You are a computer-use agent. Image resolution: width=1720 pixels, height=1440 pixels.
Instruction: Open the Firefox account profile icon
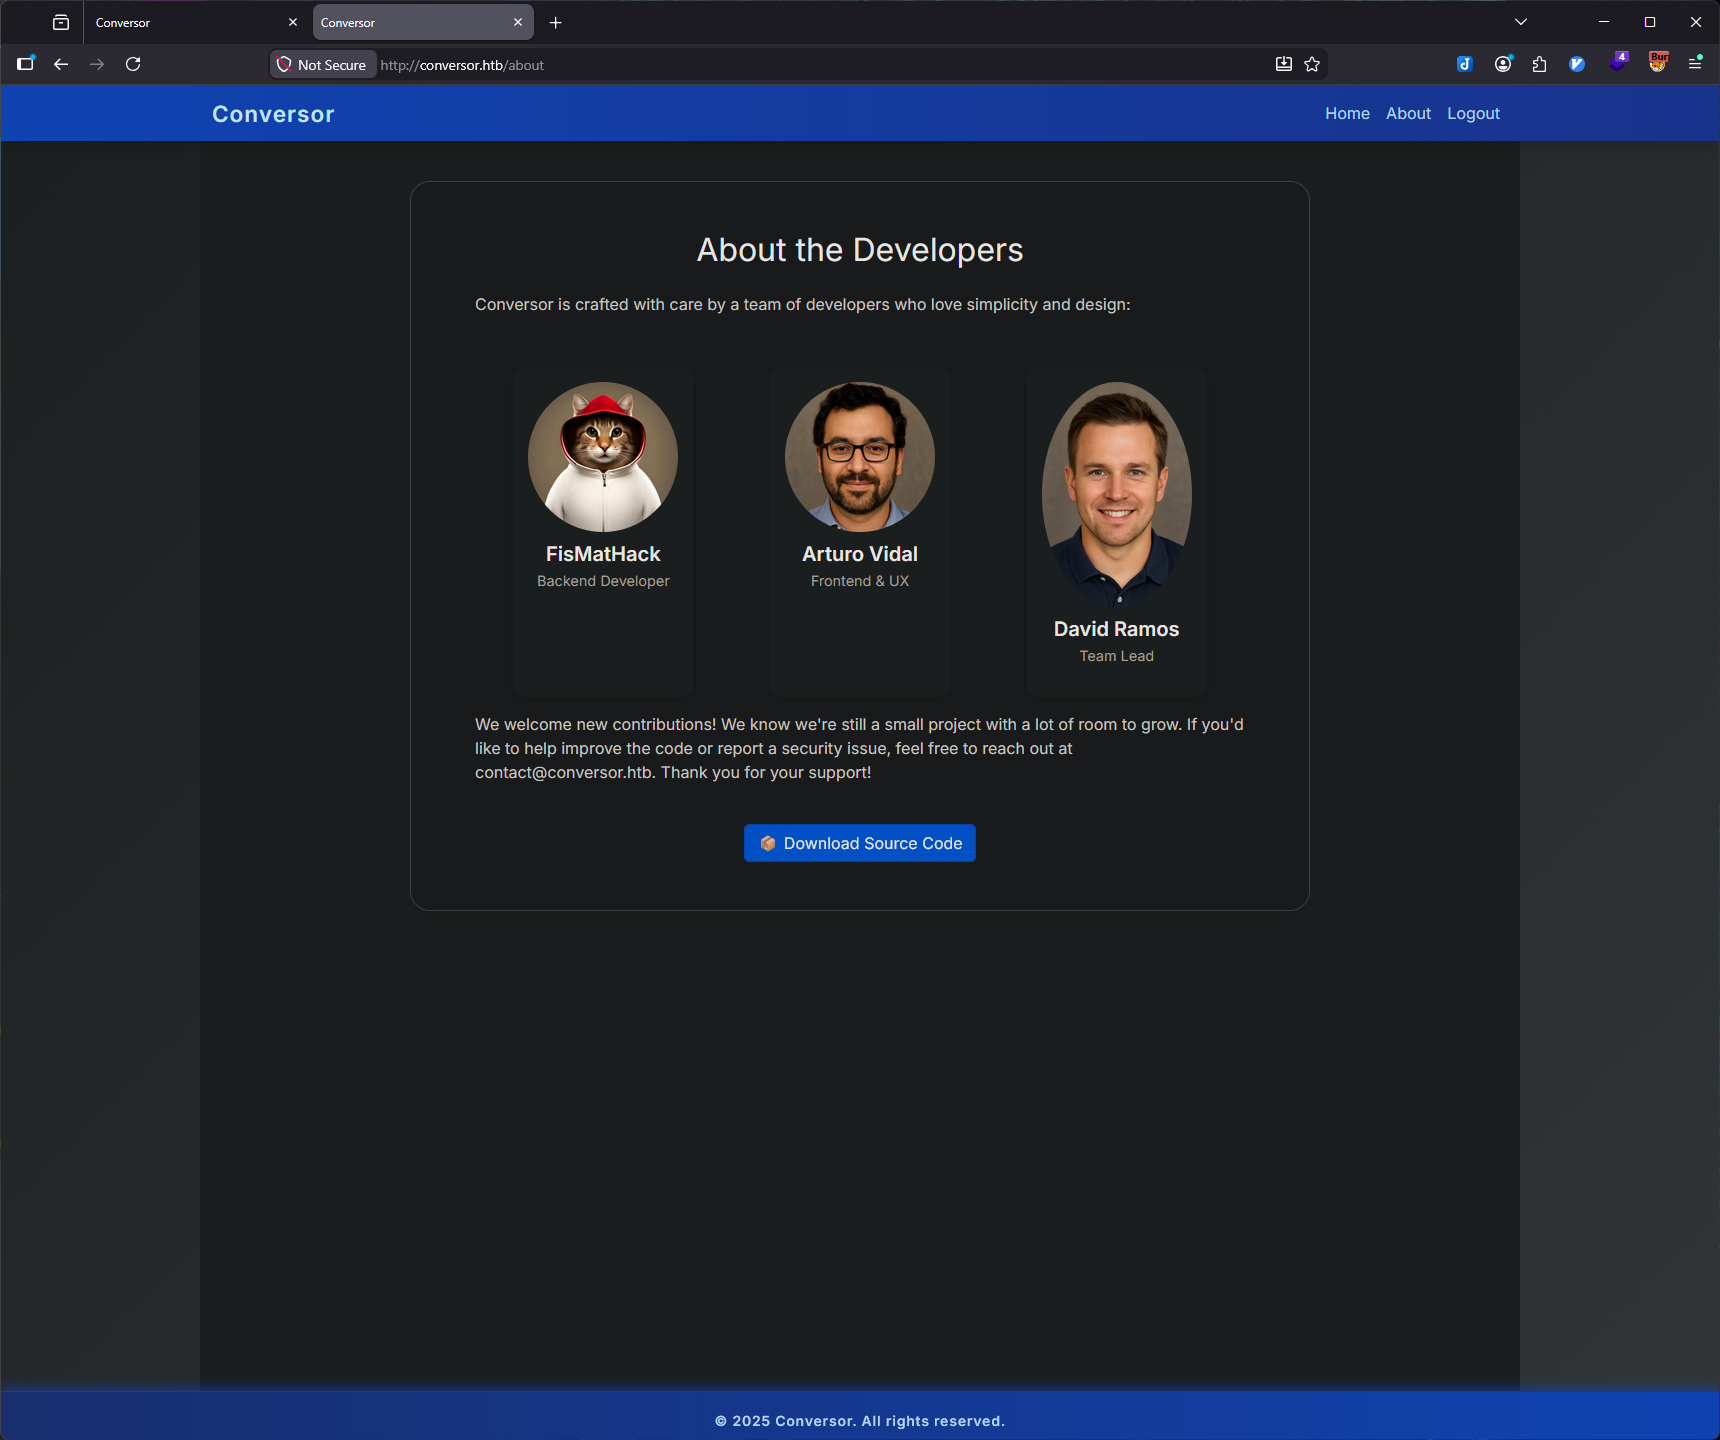pos(1503,64)
